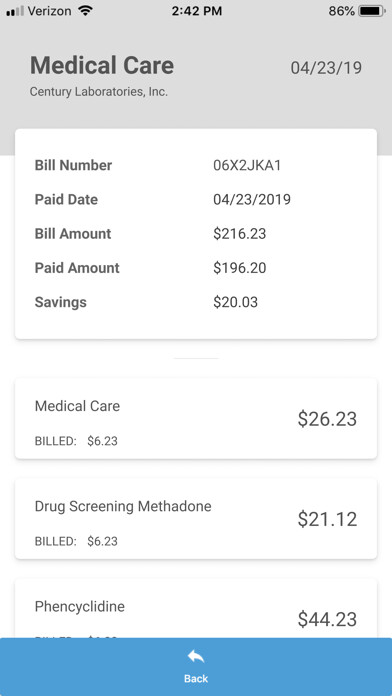Select the Phencyclidine line item card
The width and height of the screenshot is (392, 696).
pyautogui.click(x=196, y=609)
